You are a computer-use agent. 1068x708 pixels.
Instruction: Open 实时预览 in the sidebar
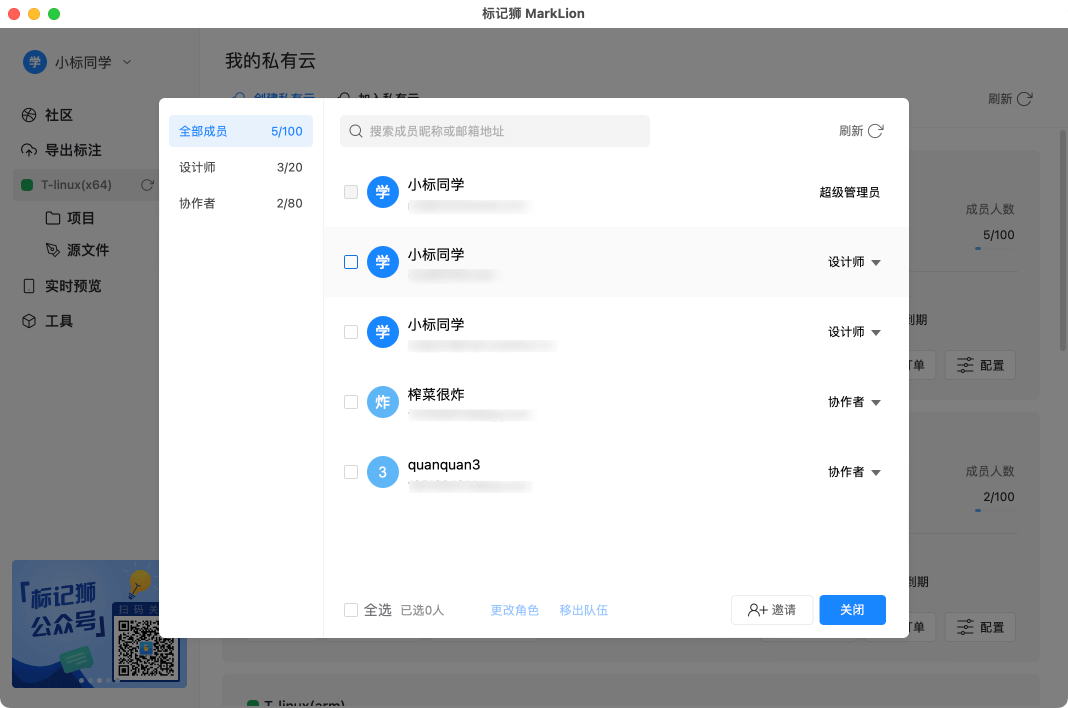[72, 286]
